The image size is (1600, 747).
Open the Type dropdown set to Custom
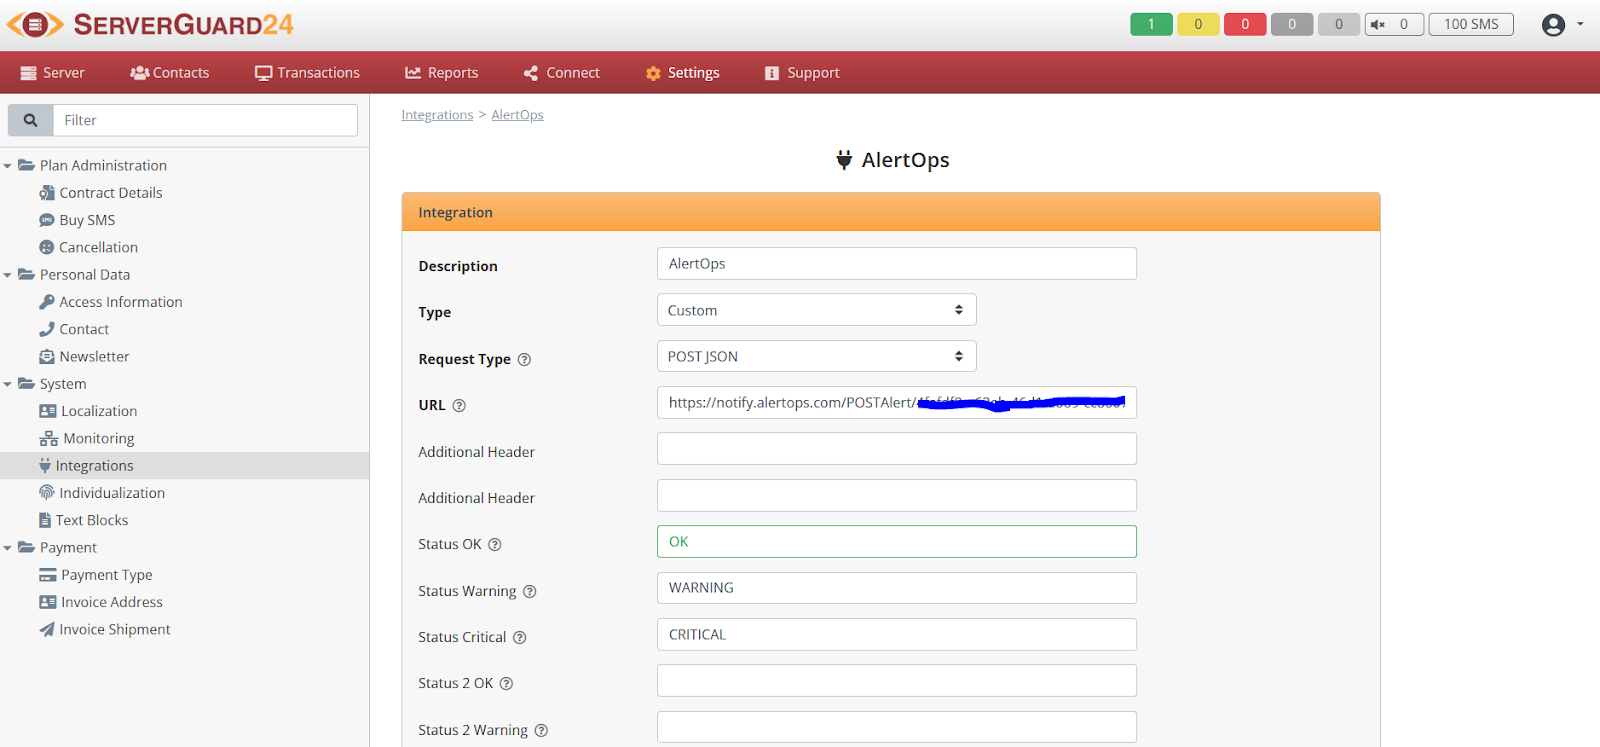click(x=816, y=310)
